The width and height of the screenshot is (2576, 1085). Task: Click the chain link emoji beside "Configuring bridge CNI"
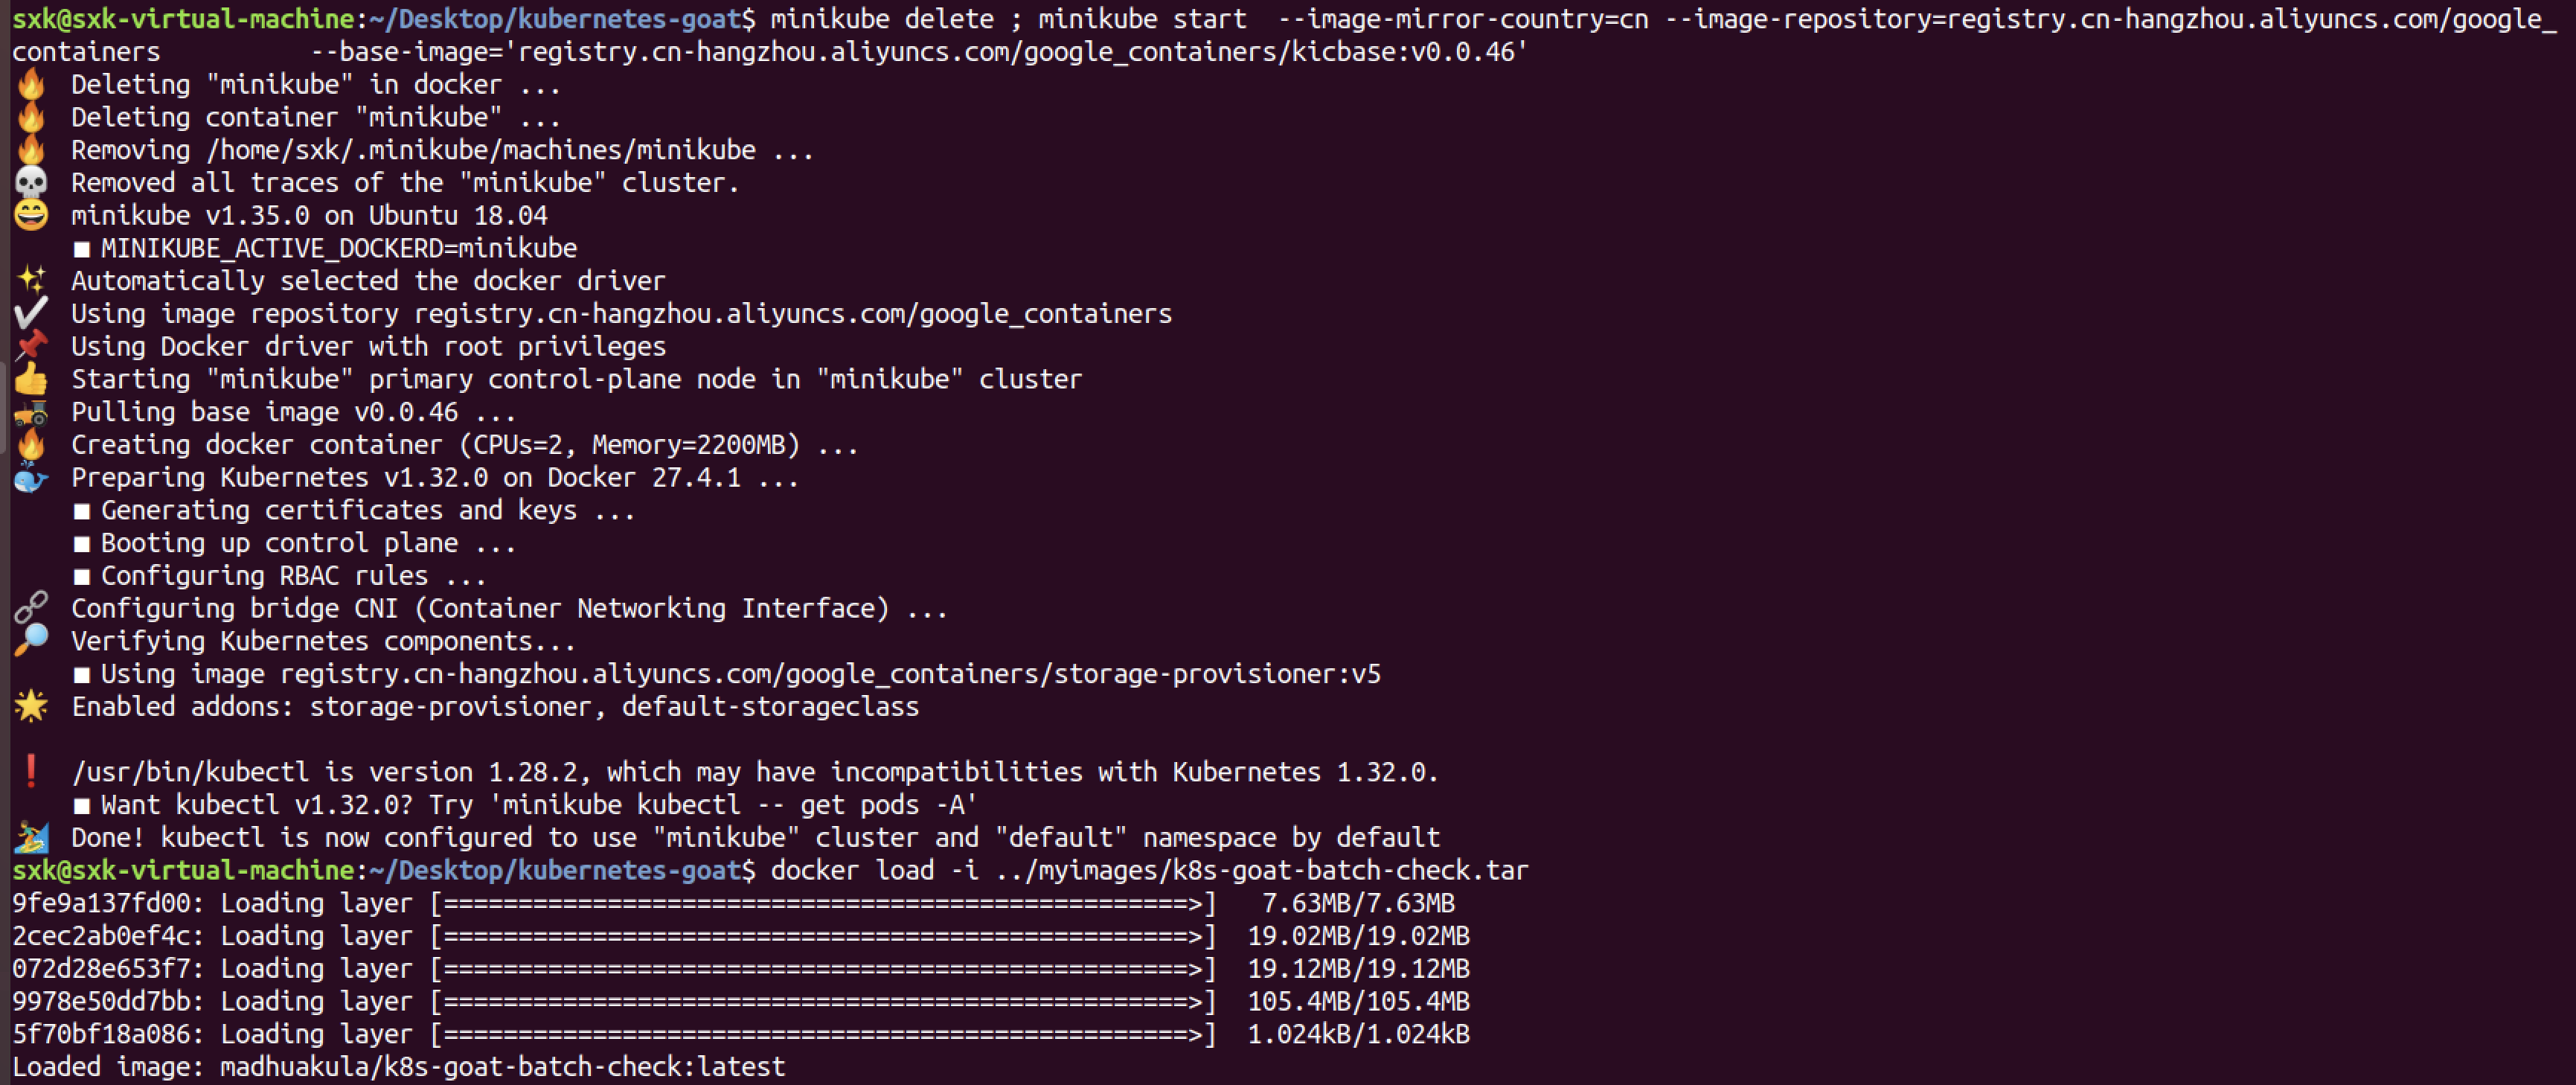[31, 608]
